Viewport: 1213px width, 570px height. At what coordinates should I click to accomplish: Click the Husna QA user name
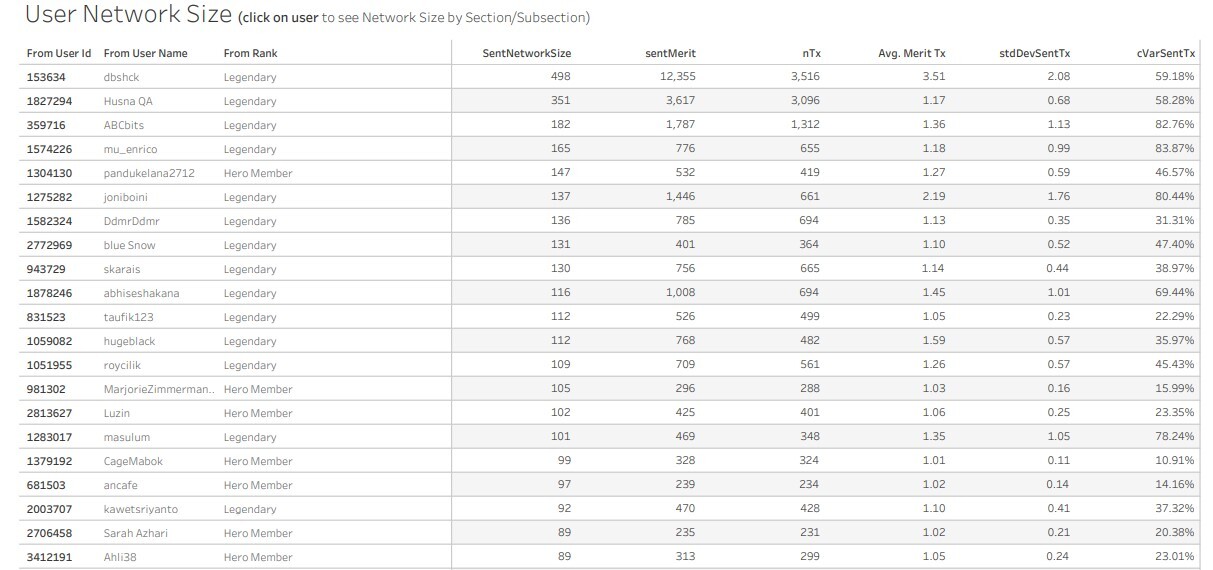click(128, 101)
